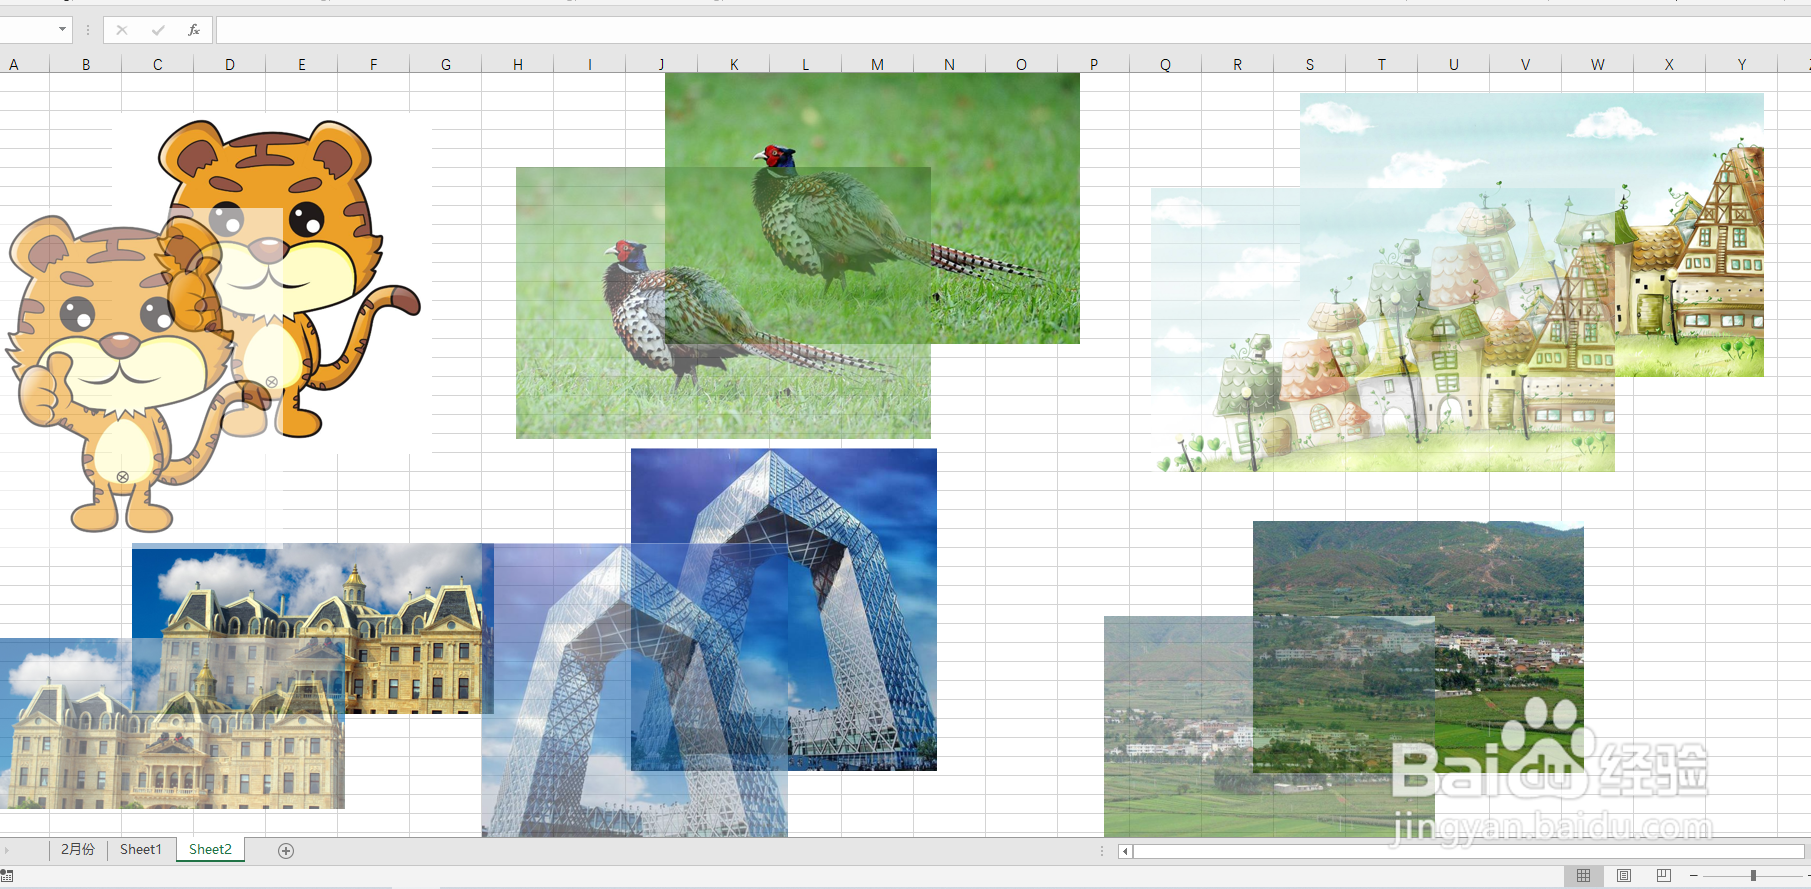The image size is (1811, 889).
Task: Select column P header
Action: point(1094,64)
